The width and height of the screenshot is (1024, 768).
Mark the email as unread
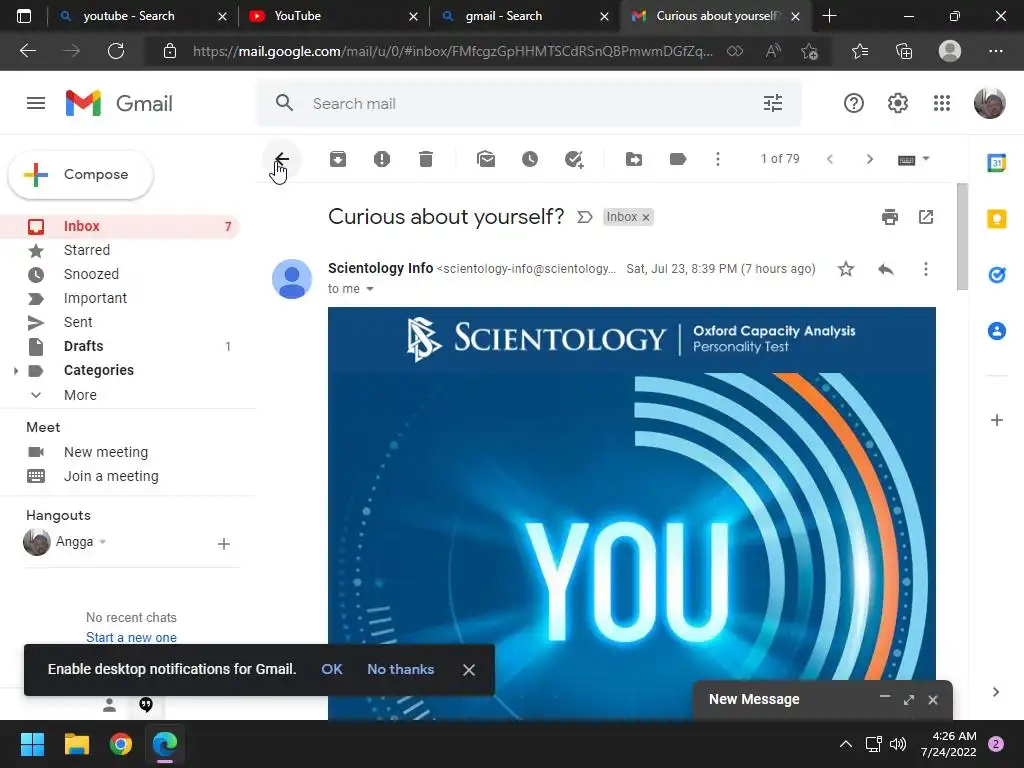tap(486, 159)
